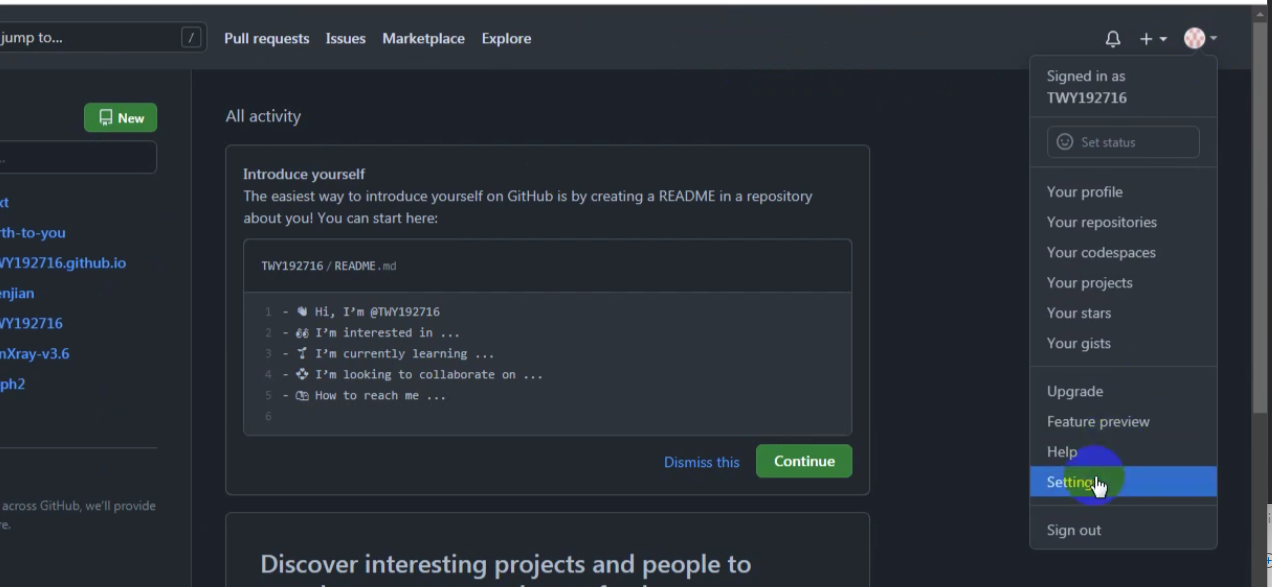Select Settings from user menu
The image size is (1272, 587).
(1123, 482)
